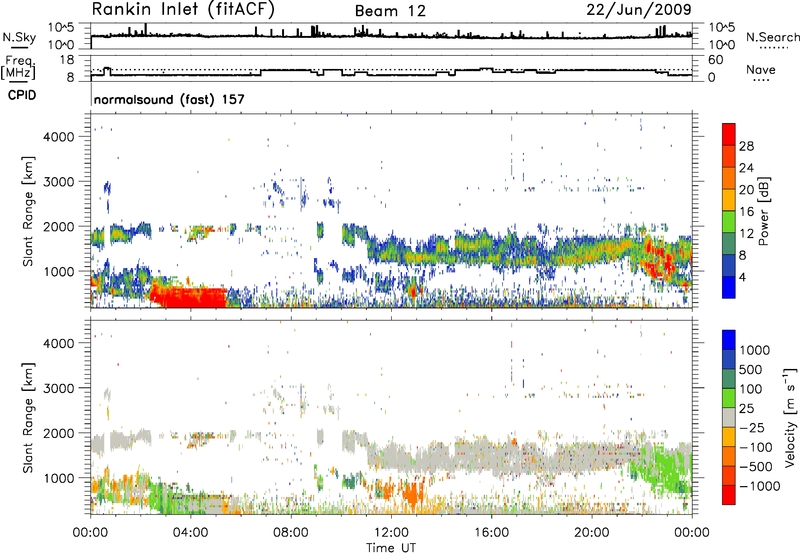This screenshot has width=800, height=554.
Task: Click the red swatch of the power color bar
Action: click(x=729, y=134)
